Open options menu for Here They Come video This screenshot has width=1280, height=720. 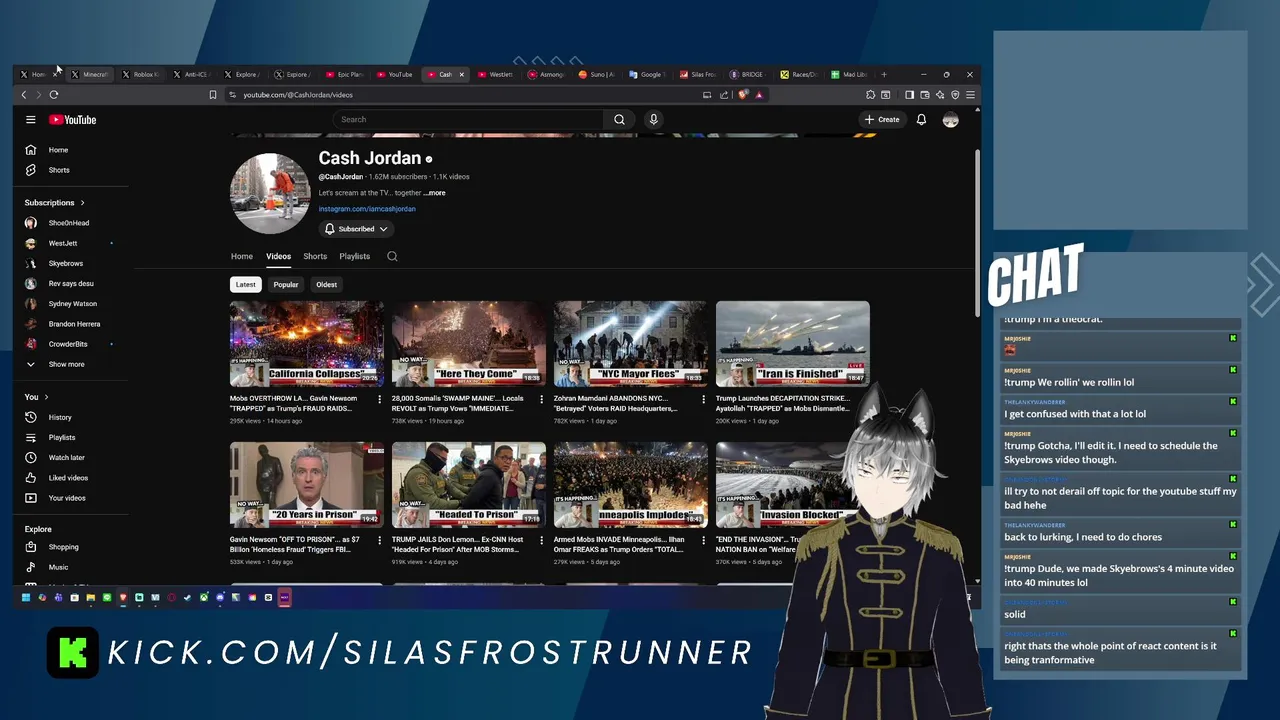click(540, 399)
